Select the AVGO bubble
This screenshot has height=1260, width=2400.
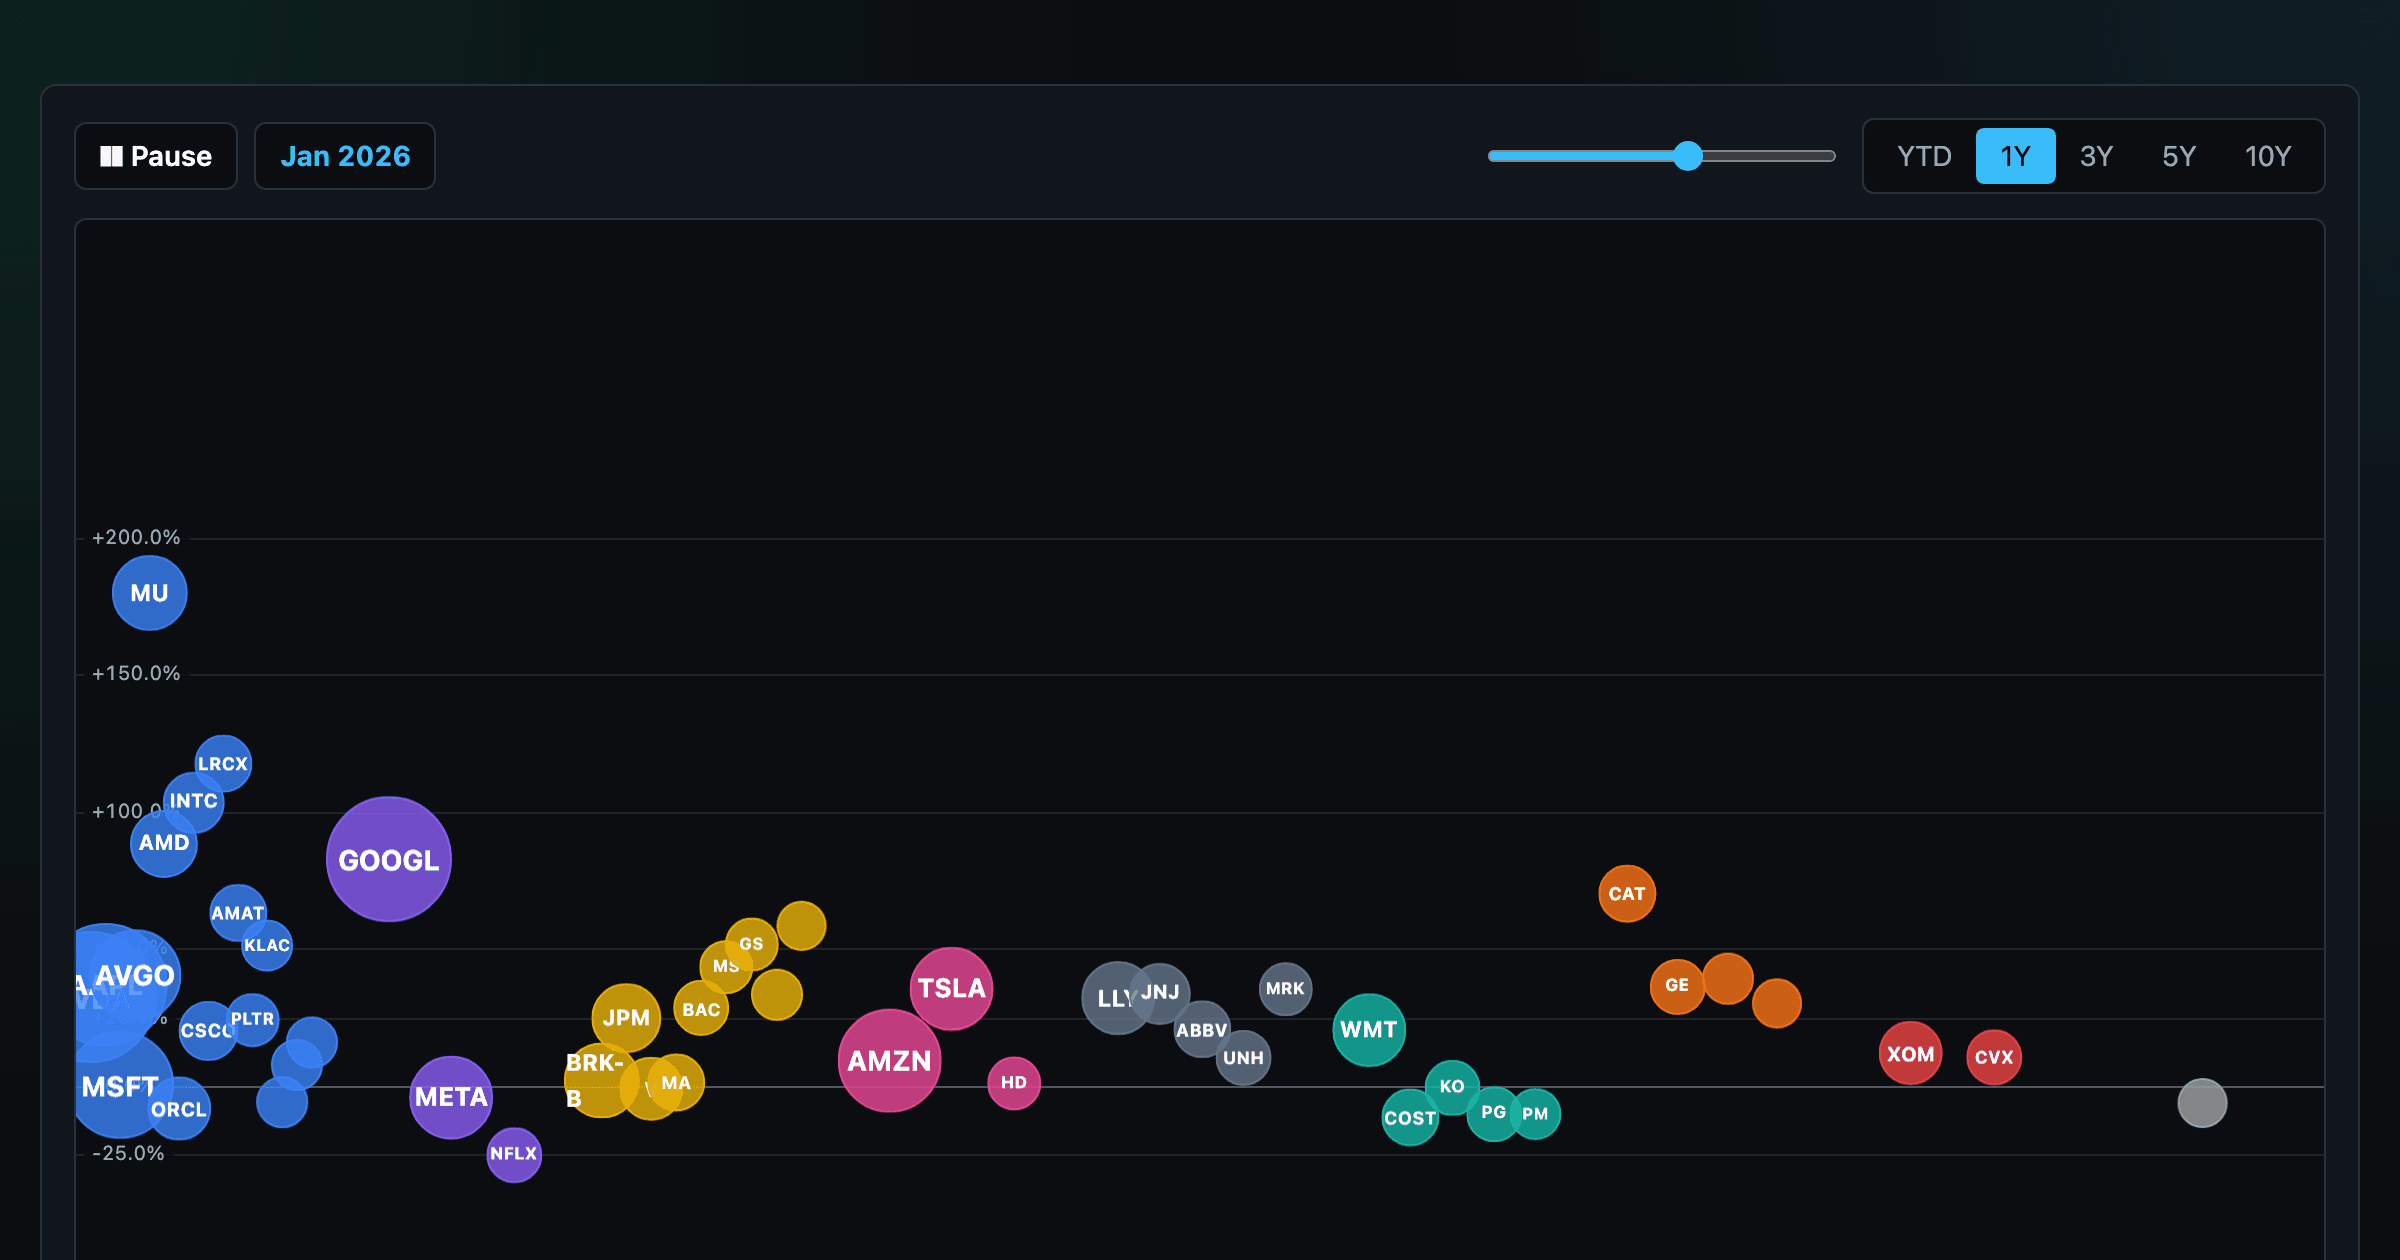135,975
